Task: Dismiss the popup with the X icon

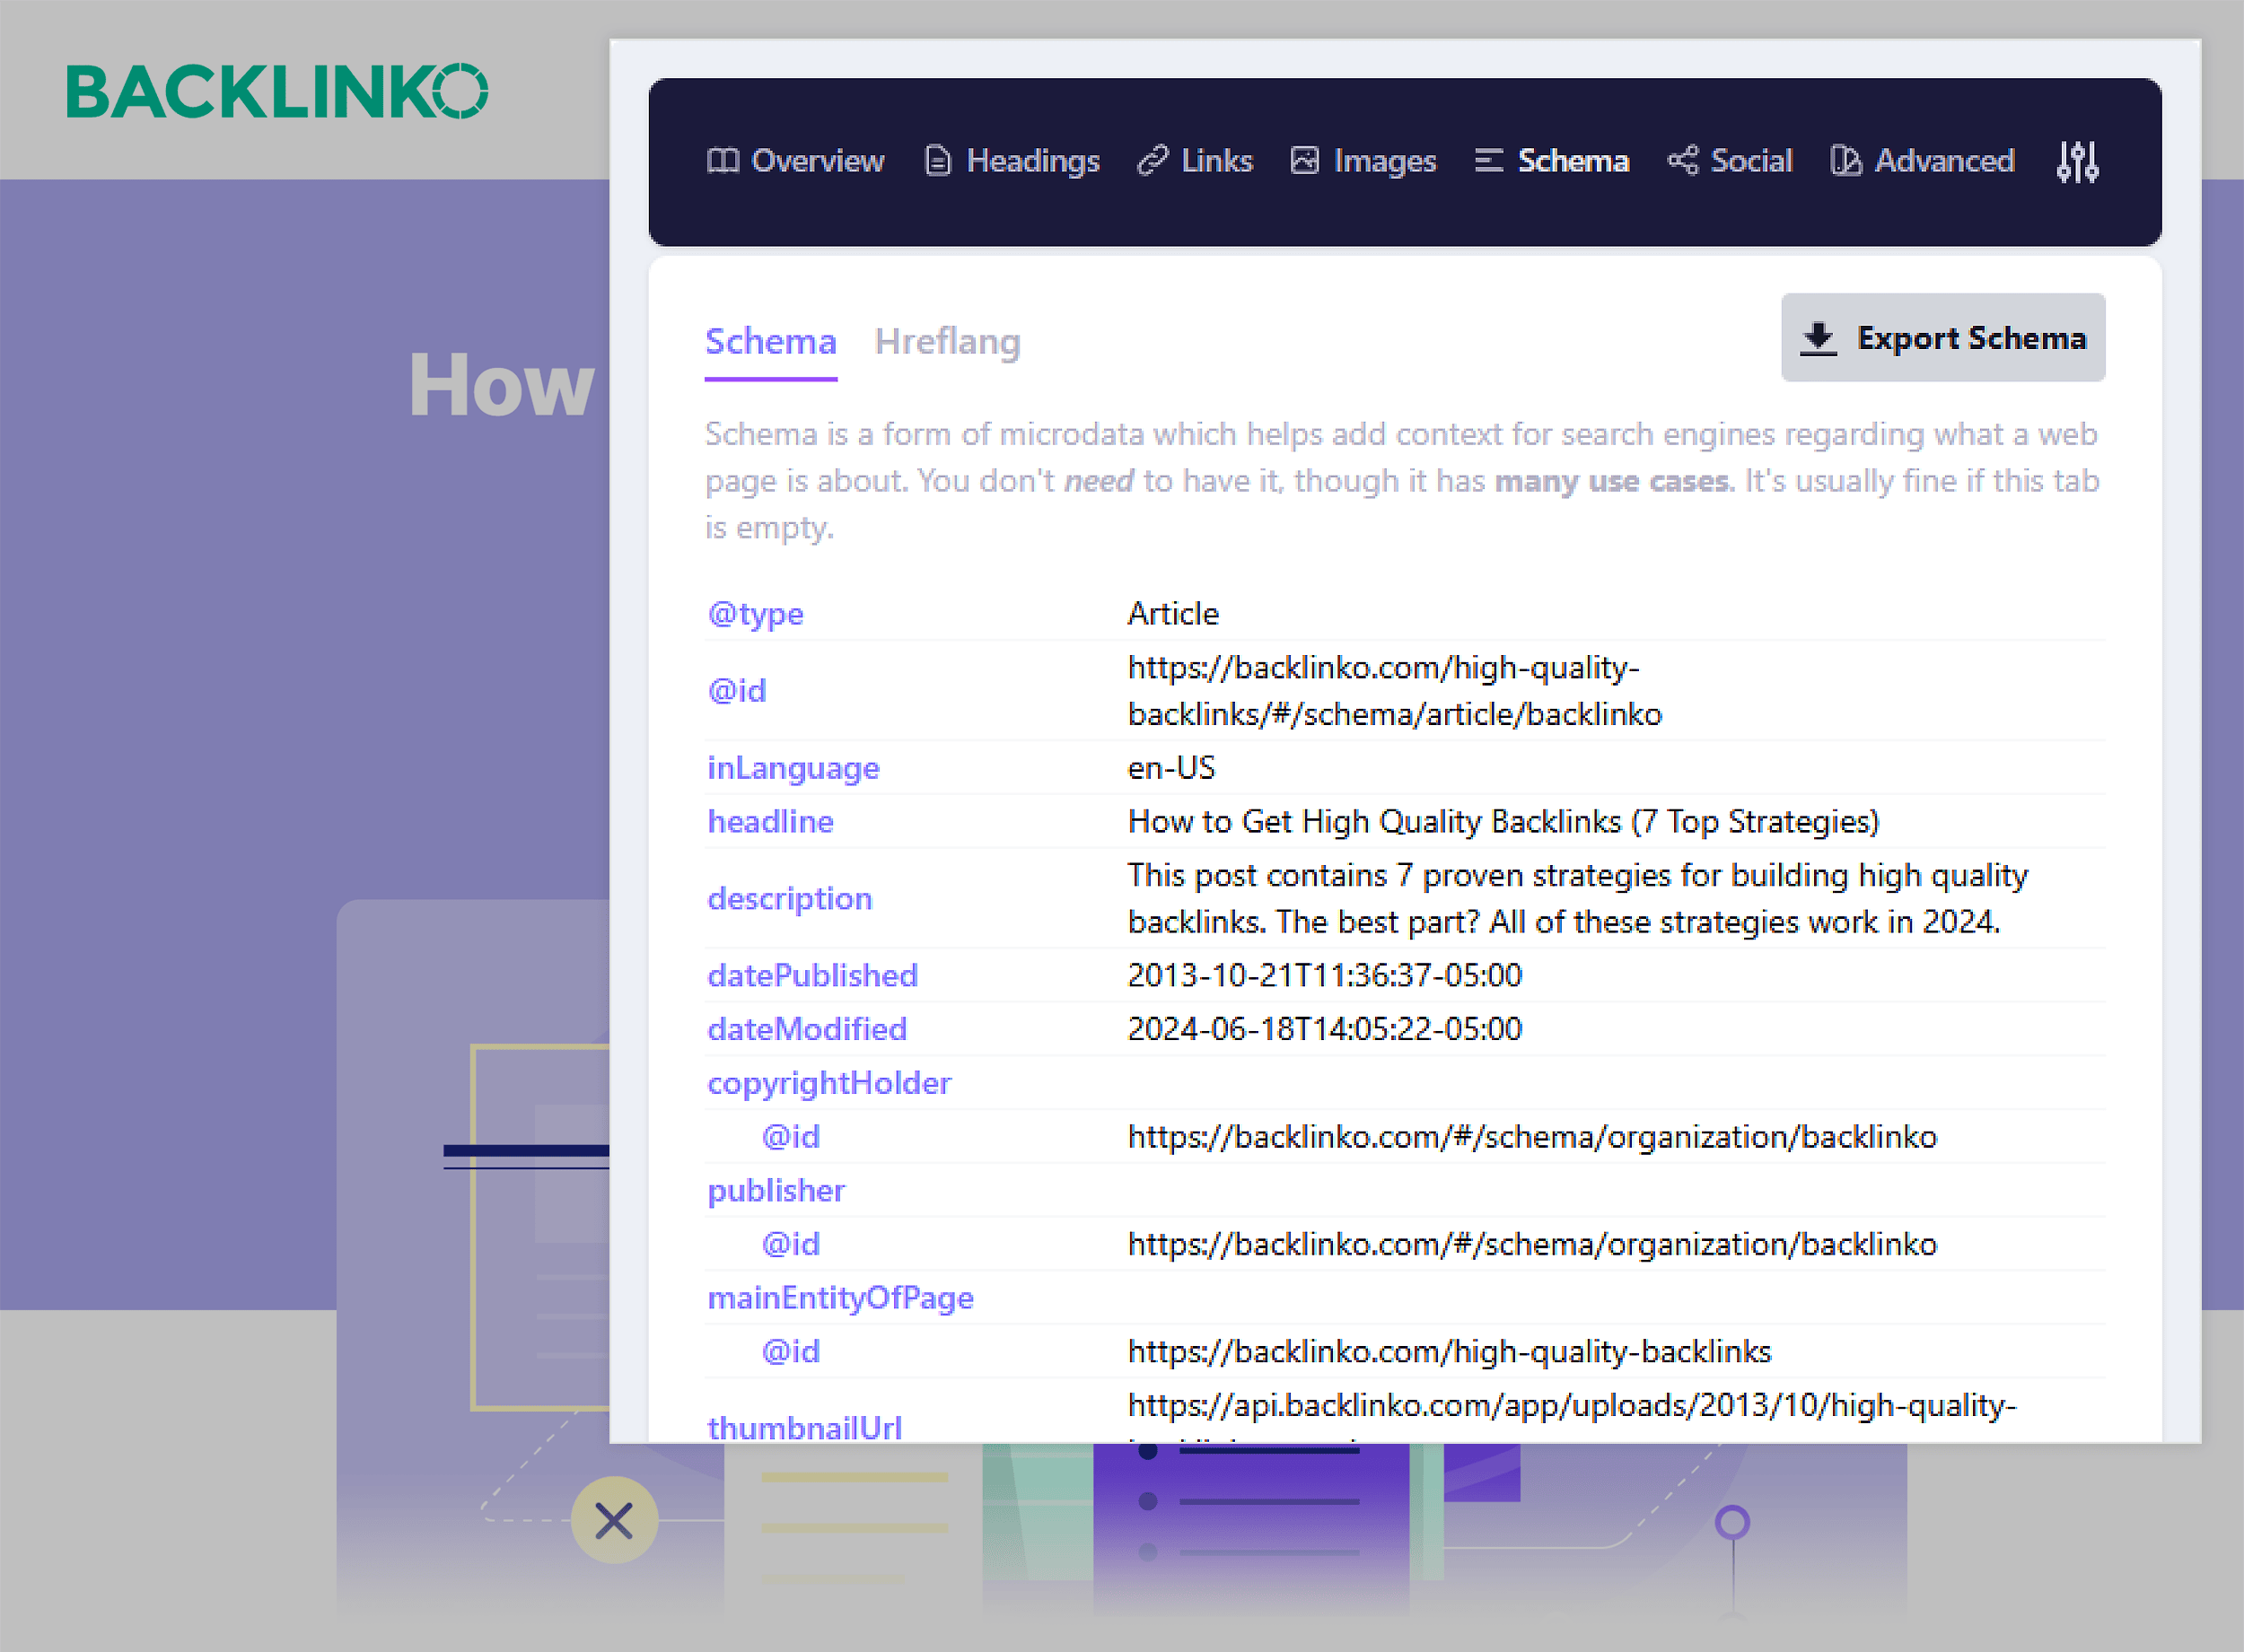Action: [x=613, y=1521]
